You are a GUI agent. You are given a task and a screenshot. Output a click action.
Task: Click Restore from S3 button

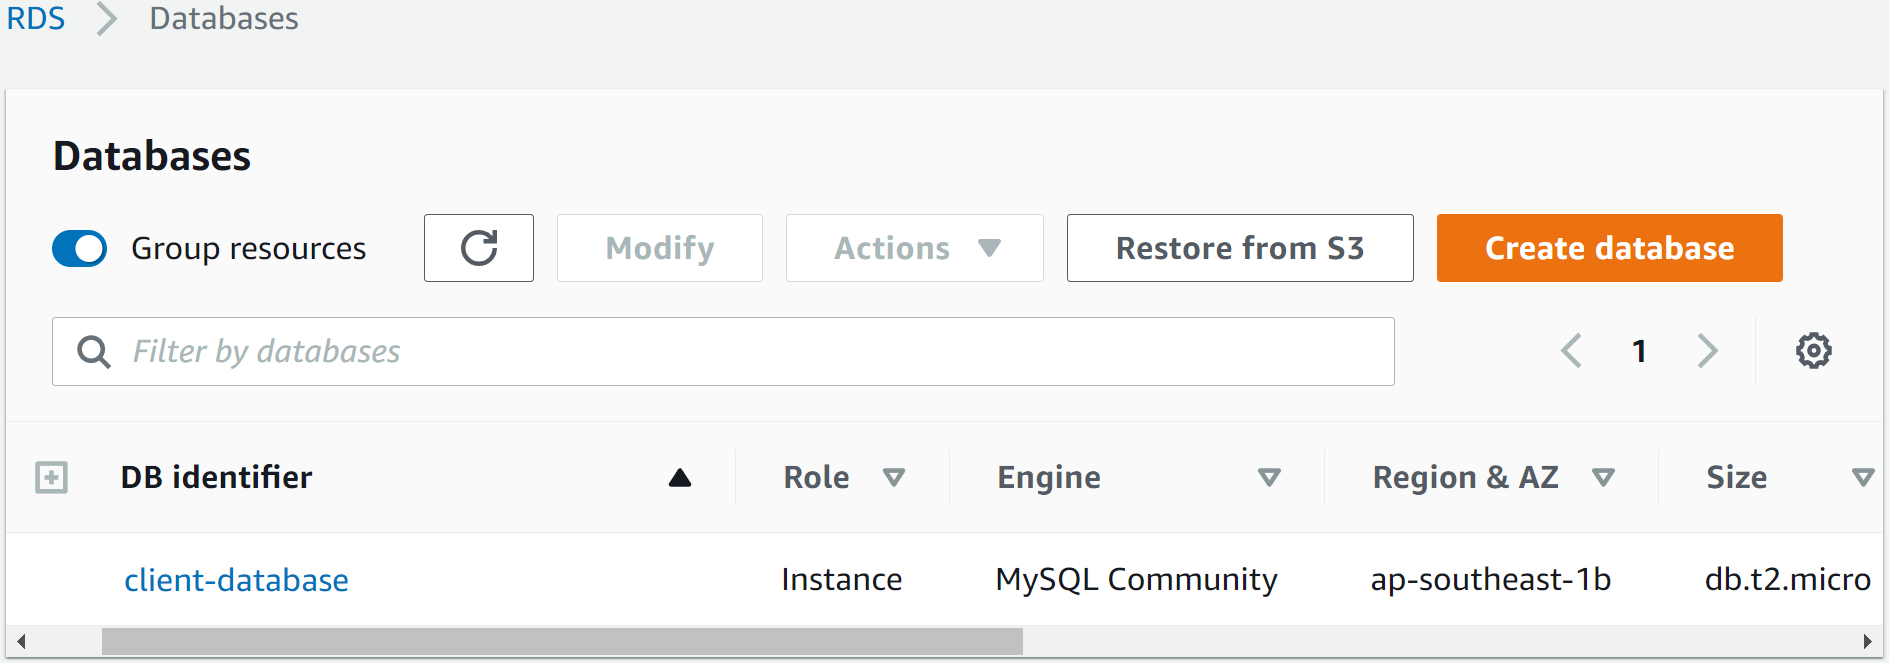(1239, 248)
